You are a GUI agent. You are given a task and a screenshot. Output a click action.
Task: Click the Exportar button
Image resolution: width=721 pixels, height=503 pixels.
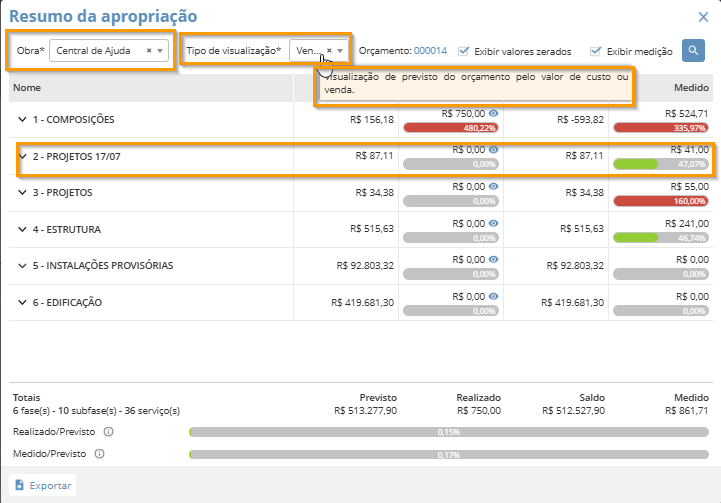tap(42, 485)
